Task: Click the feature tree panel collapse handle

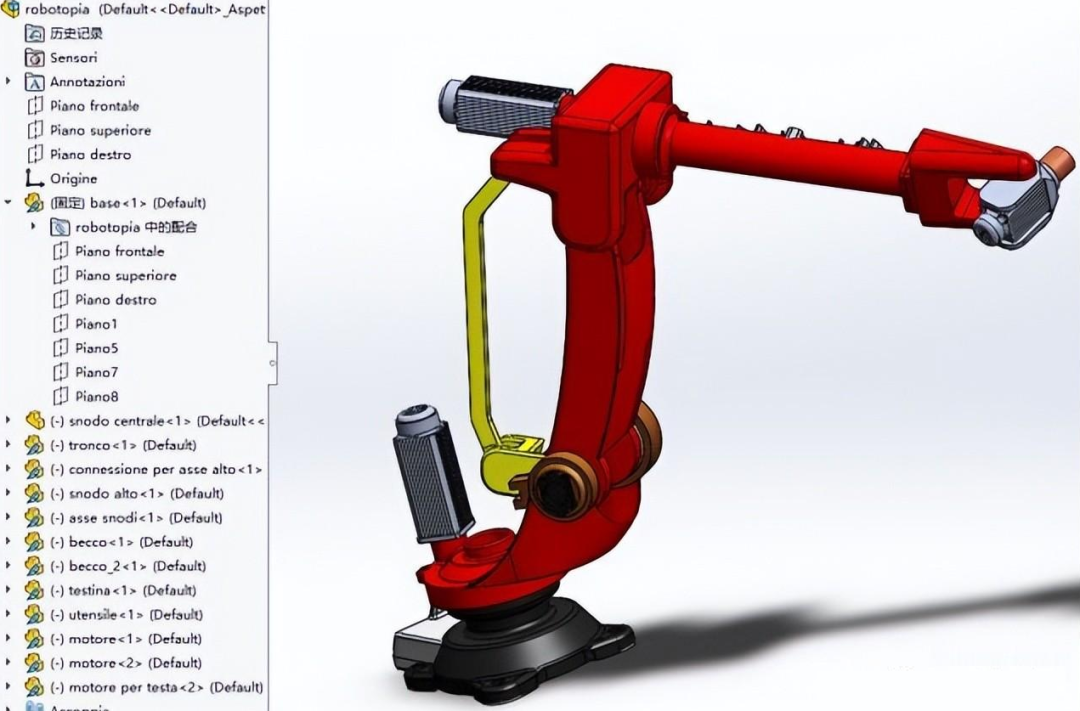Action: coord(271,364)
